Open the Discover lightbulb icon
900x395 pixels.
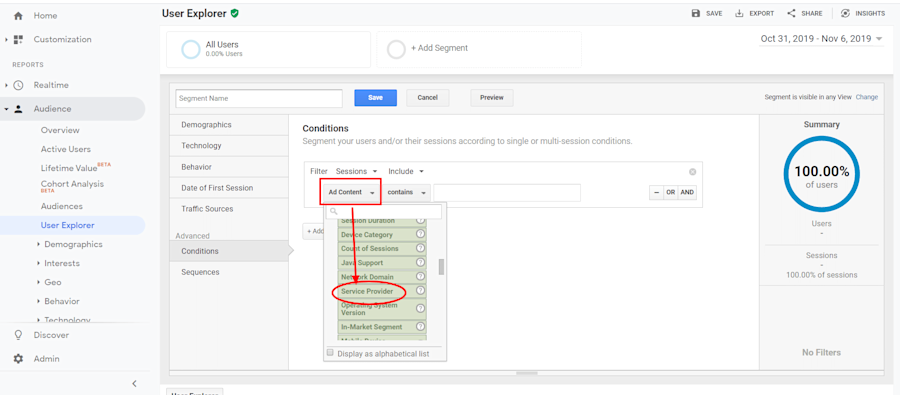point(18,335)
